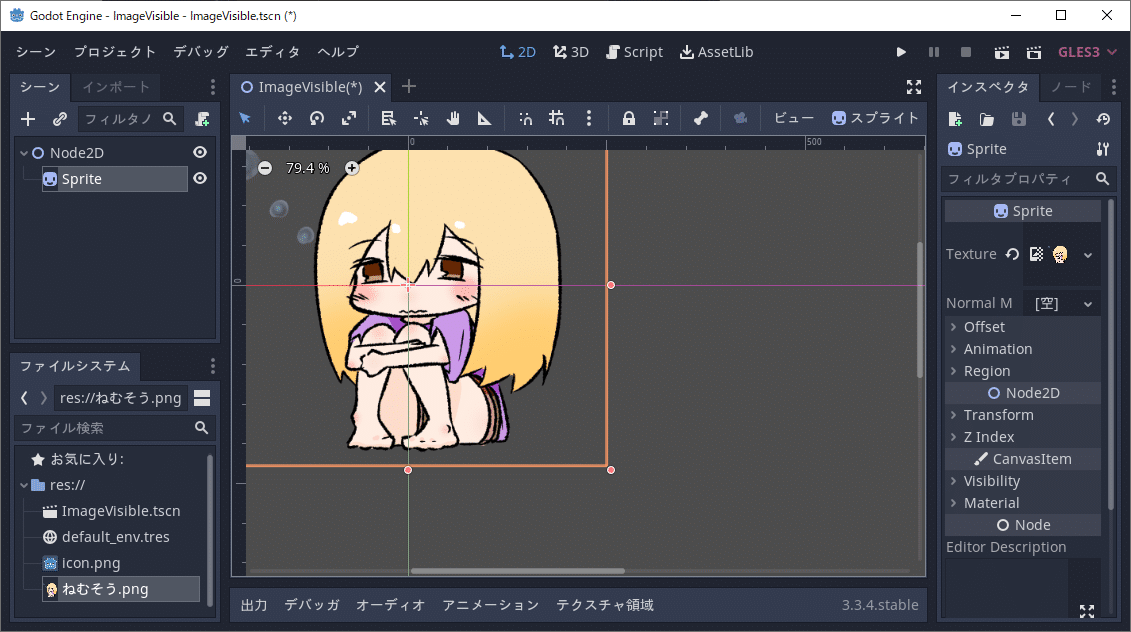Enable smart snapping

525,118
